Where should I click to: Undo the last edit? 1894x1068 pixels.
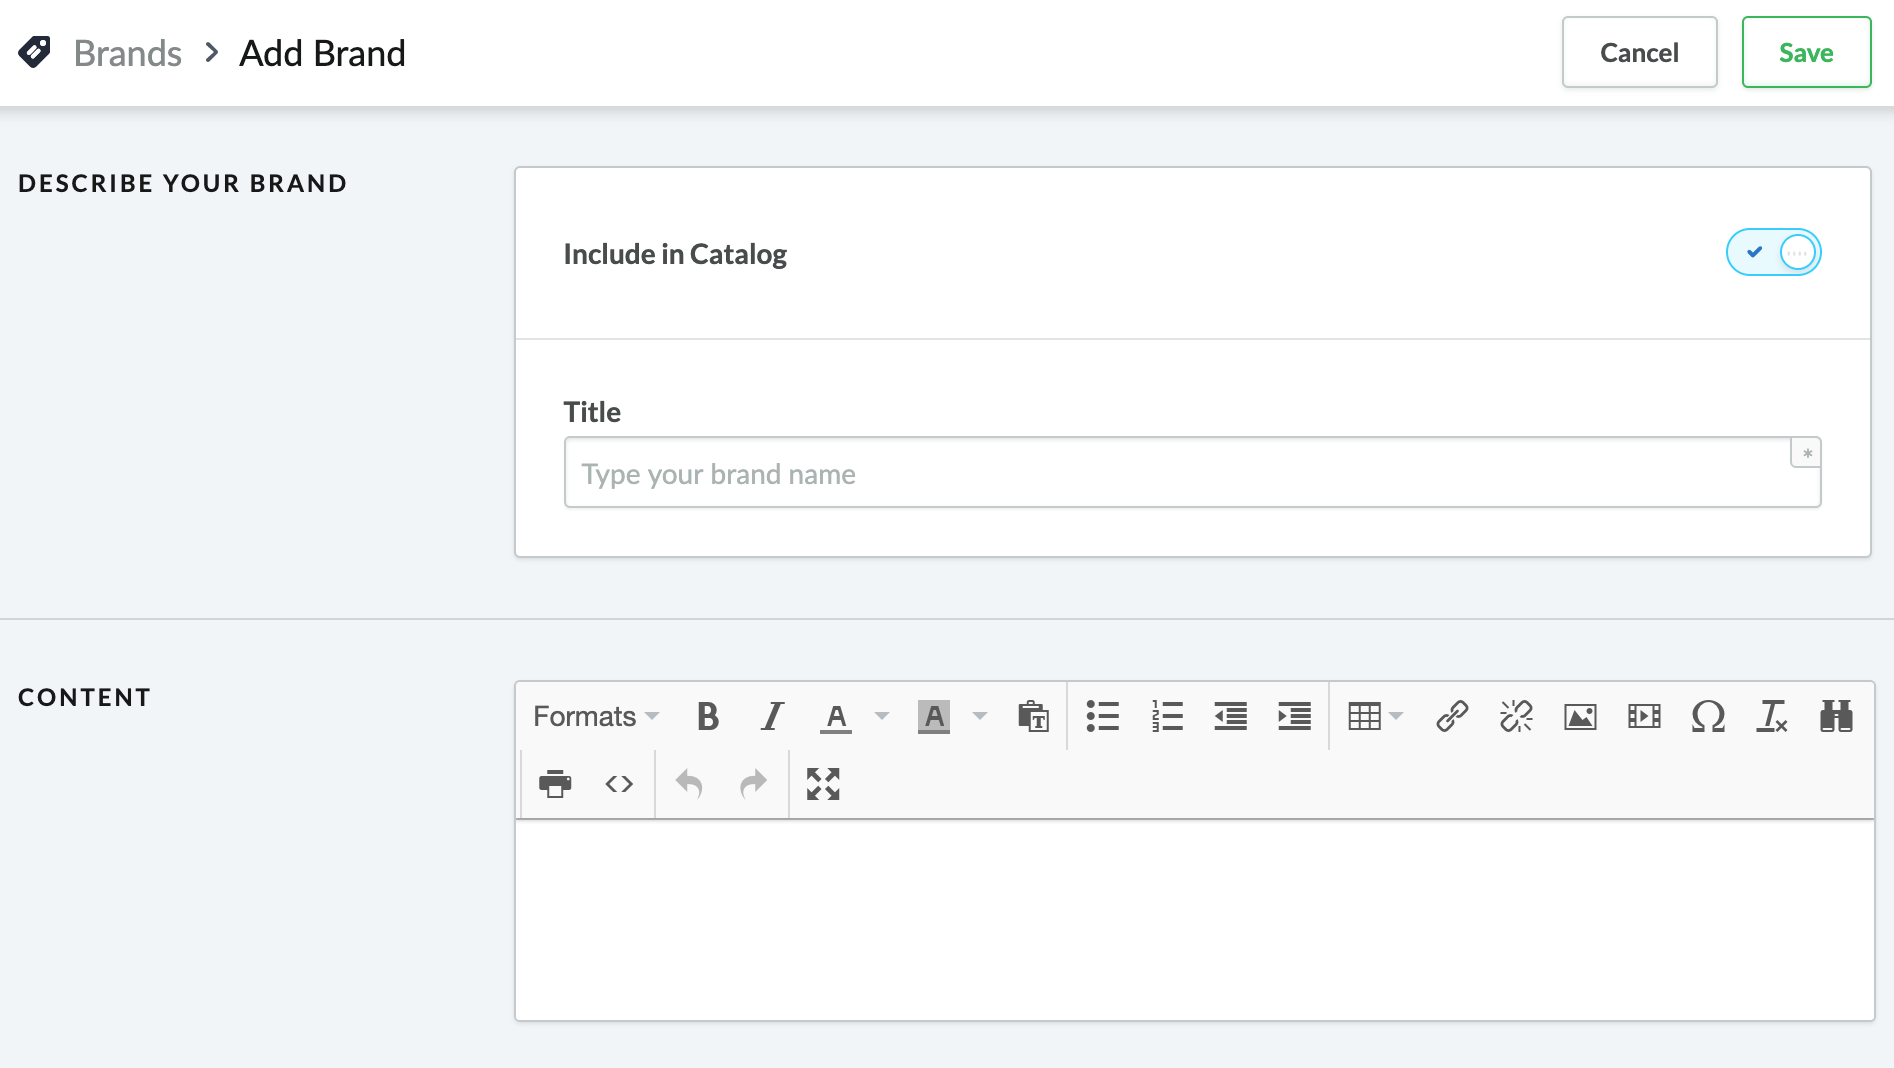689,784
